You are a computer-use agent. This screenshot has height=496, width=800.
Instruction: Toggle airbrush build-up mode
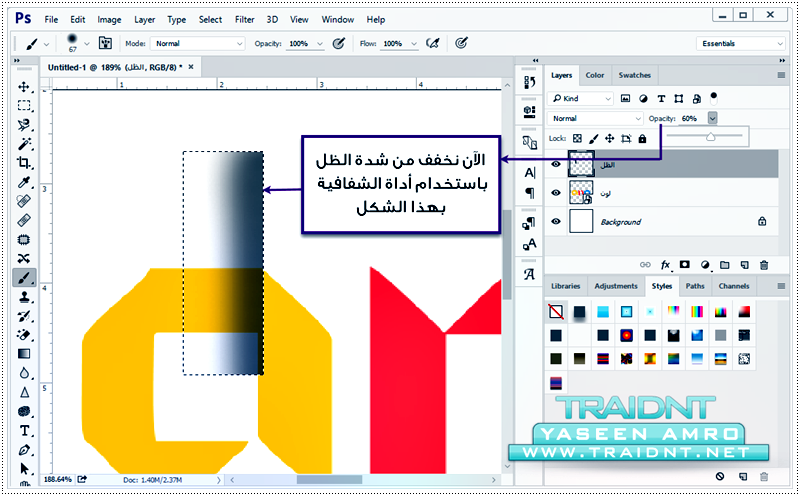click(433, 43)
